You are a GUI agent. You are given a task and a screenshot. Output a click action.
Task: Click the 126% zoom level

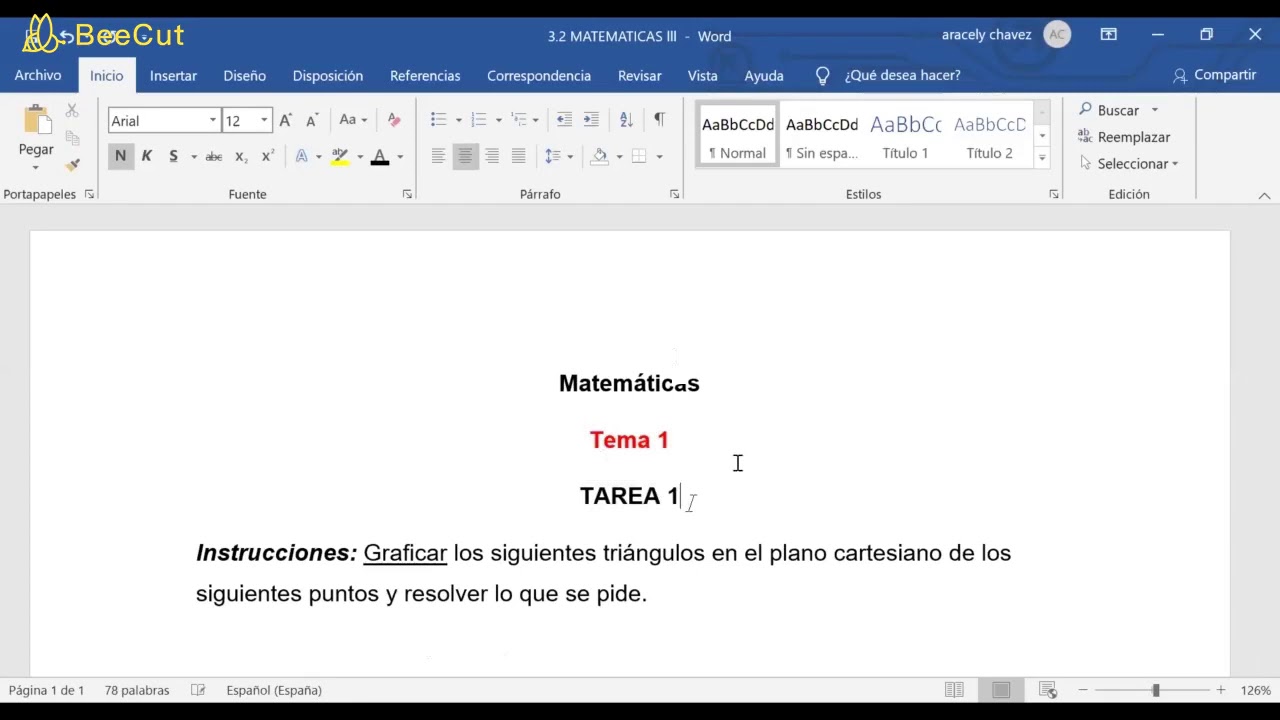click(x=1256, y=690)
